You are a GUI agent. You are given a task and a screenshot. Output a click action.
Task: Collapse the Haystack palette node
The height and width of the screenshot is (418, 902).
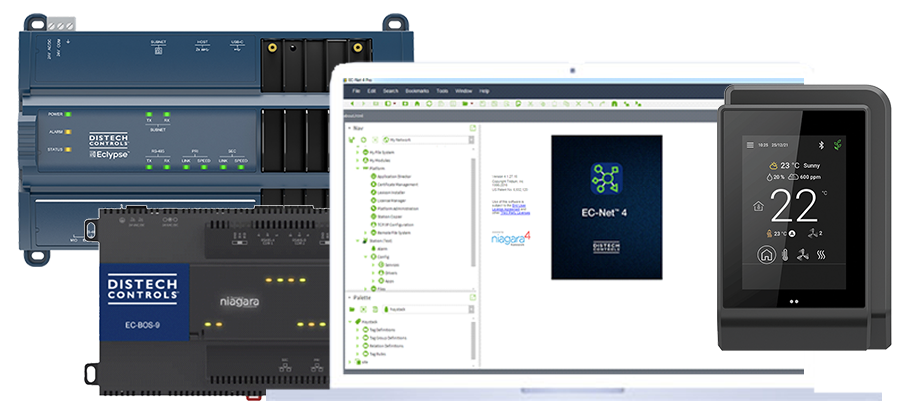click(x=350, y=321)
